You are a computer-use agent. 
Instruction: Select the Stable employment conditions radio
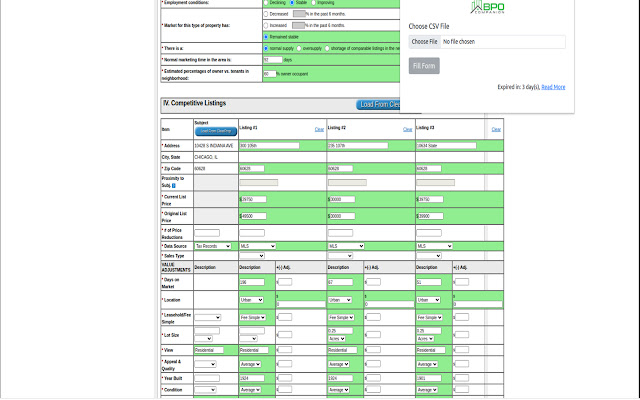point(292,3)
